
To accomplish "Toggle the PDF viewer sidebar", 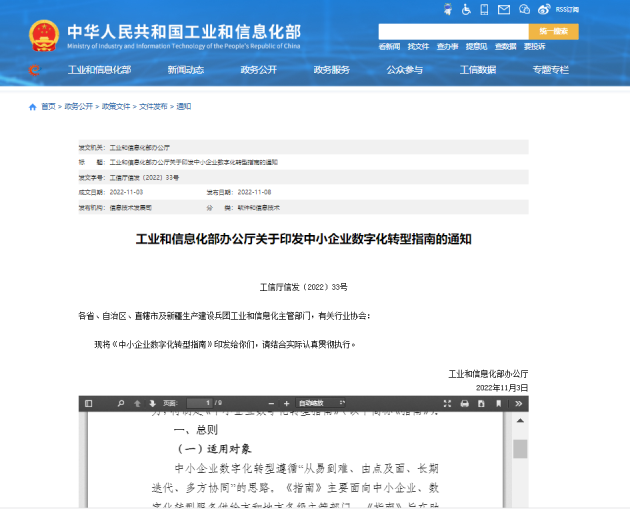I will coord(89,403).
